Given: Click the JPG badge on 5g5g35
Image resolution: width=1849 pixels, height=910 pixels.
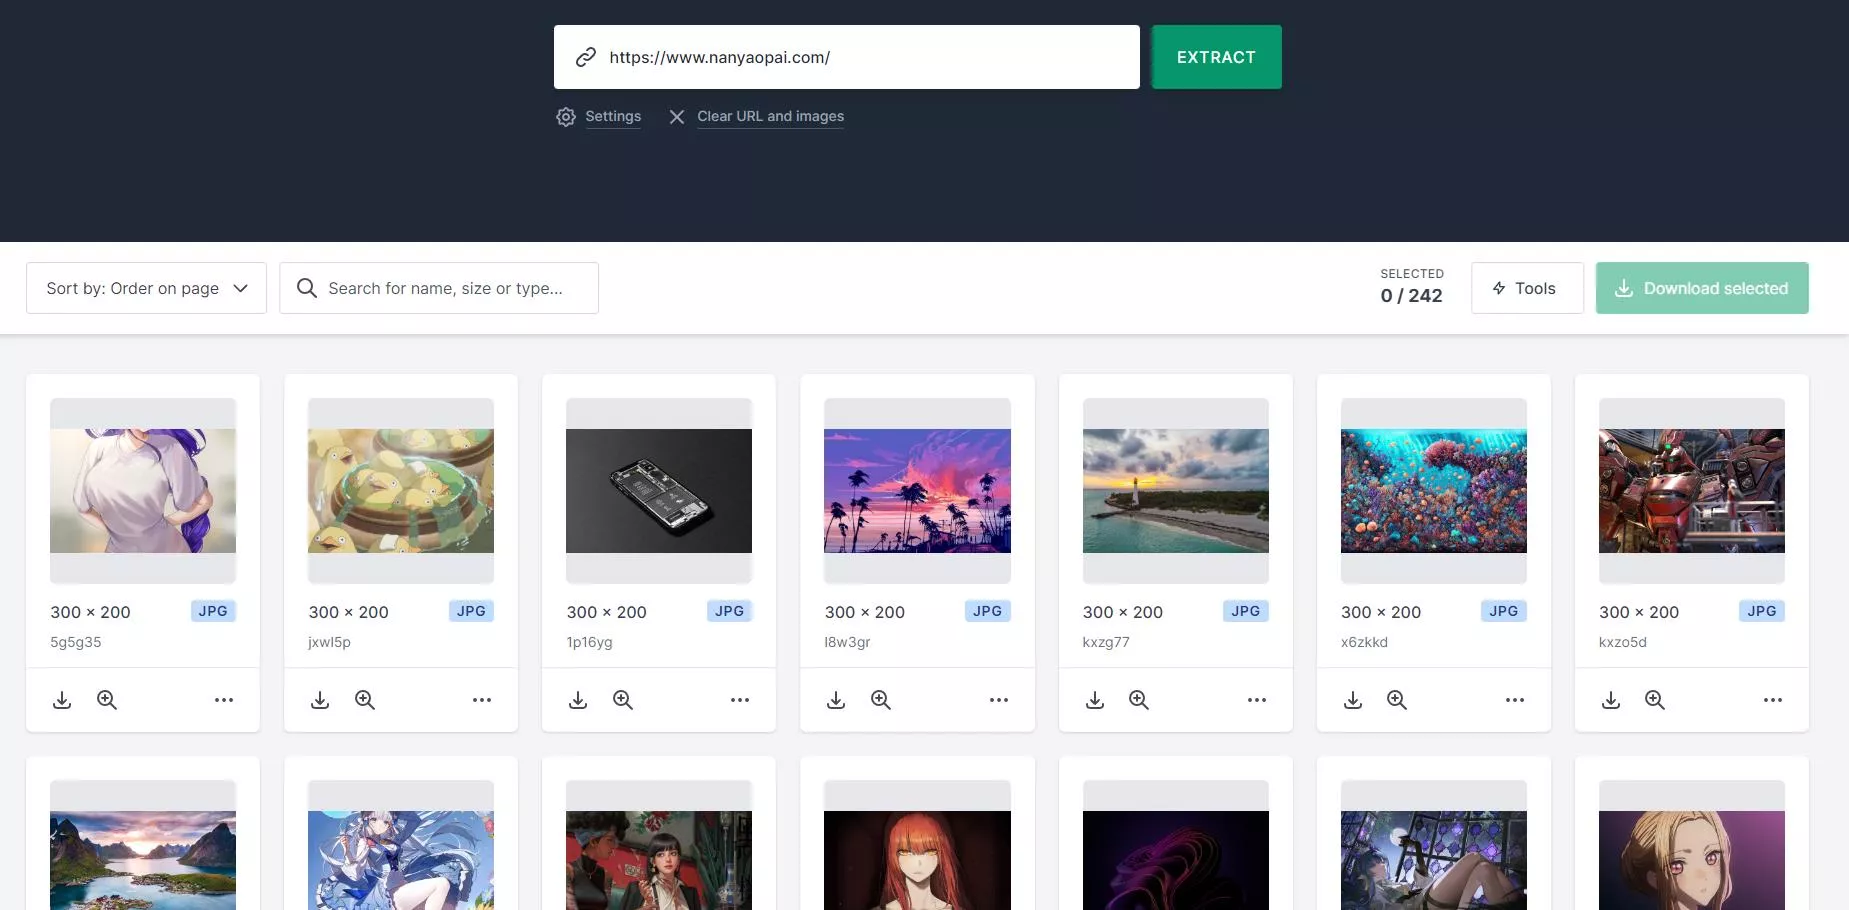Looking at the screenshot, I should 213,611.
